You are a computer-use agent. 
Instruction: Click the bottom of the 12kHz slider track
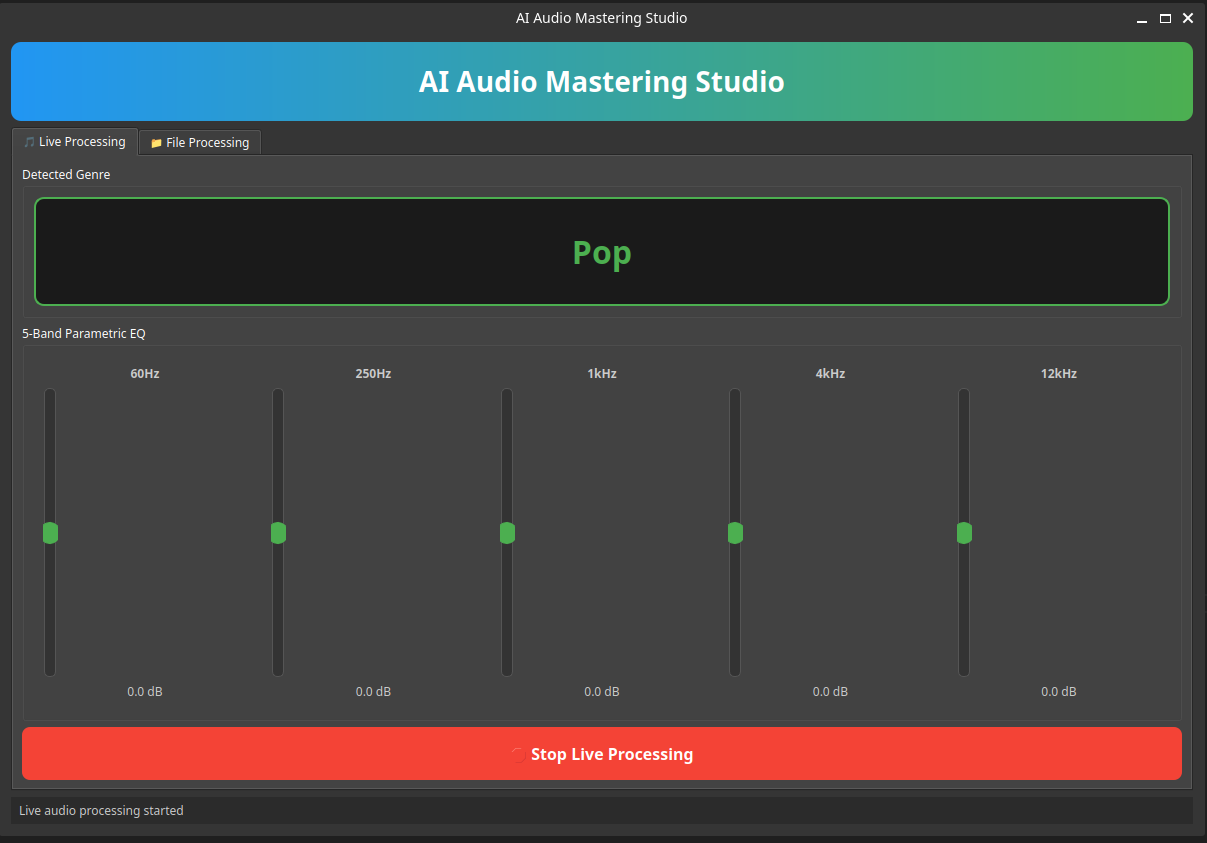pos(964,671)
